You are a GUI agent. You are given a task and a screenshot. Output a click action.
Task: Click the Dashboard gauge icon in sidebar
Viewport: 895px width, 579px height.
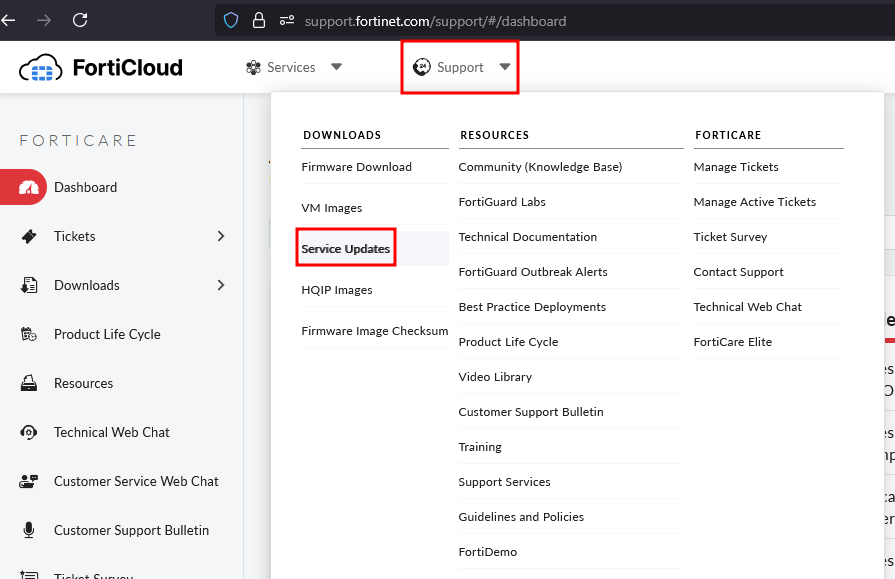[28, 187]
